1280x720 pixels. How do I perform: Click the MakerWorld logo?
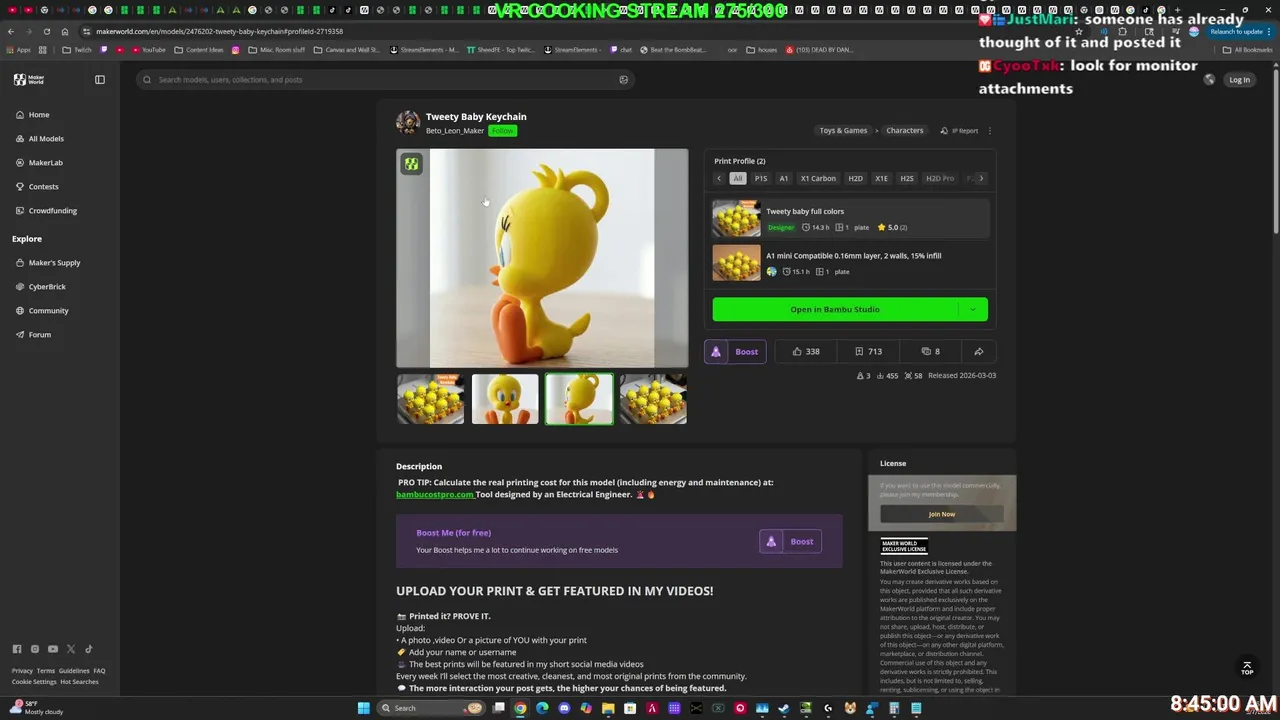[29, 79]
